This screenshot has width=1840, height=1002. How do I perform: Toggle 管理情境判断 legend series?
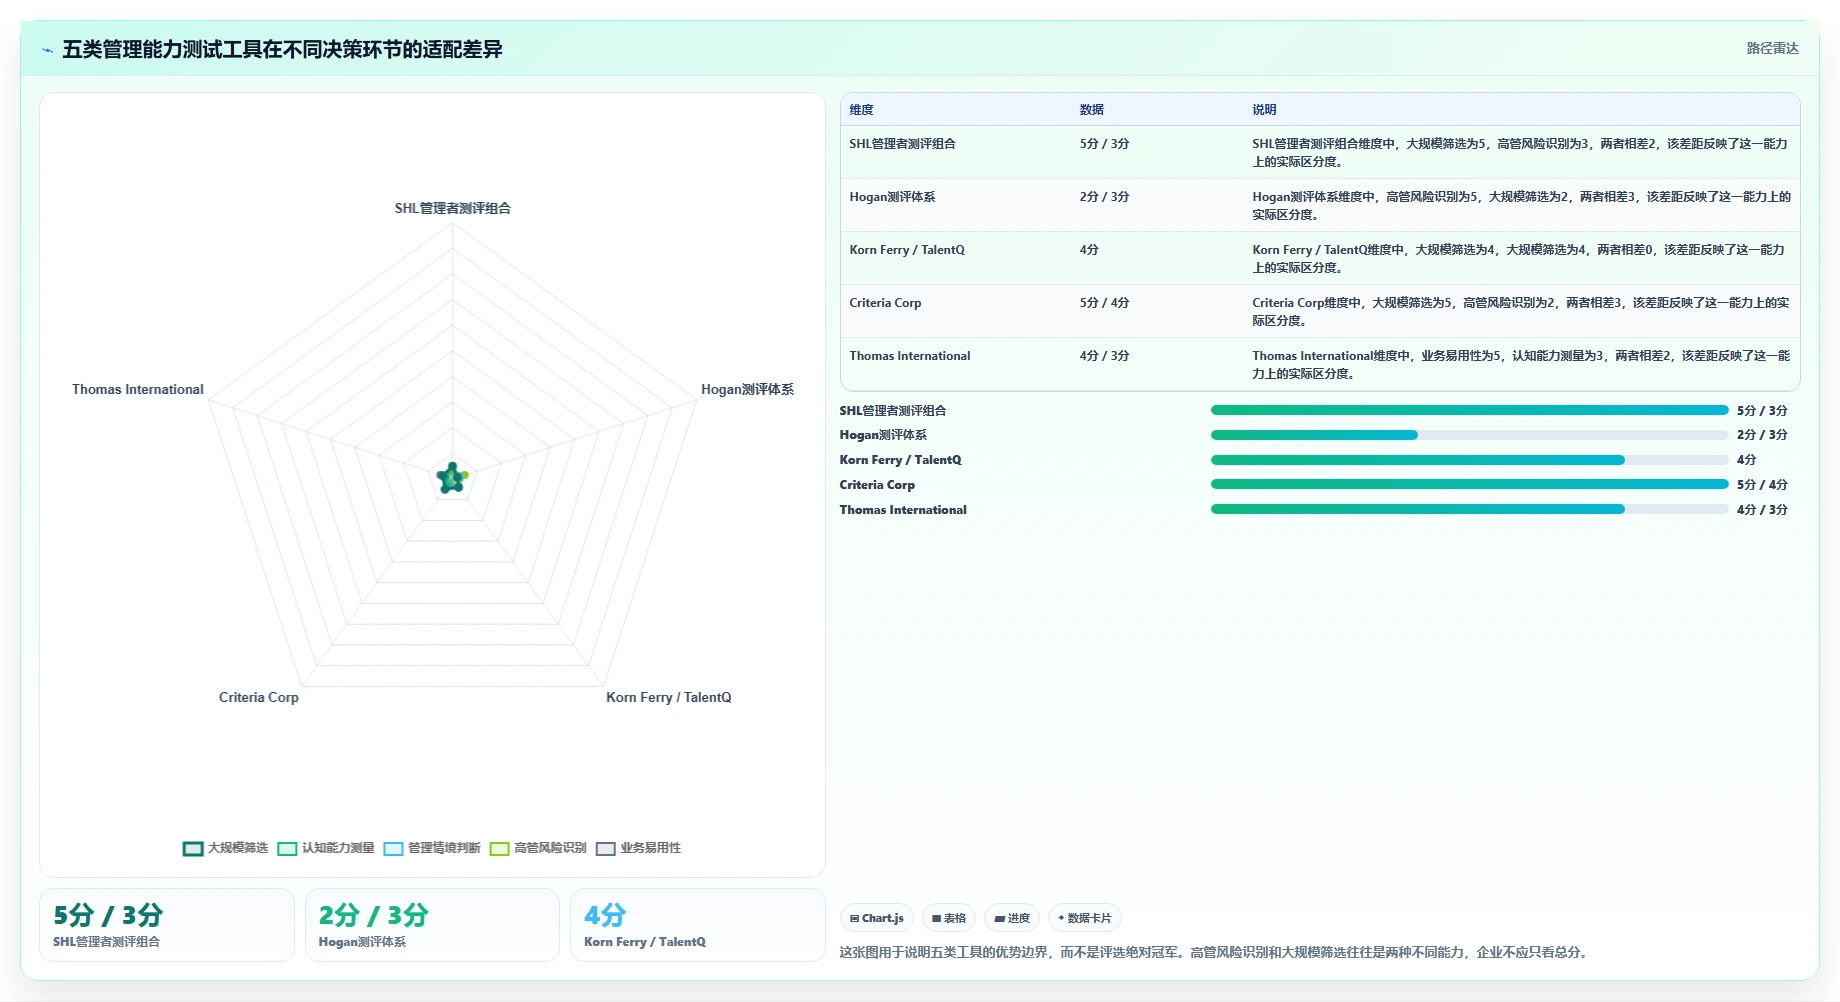pyautogui.click(x=432, y=848)
